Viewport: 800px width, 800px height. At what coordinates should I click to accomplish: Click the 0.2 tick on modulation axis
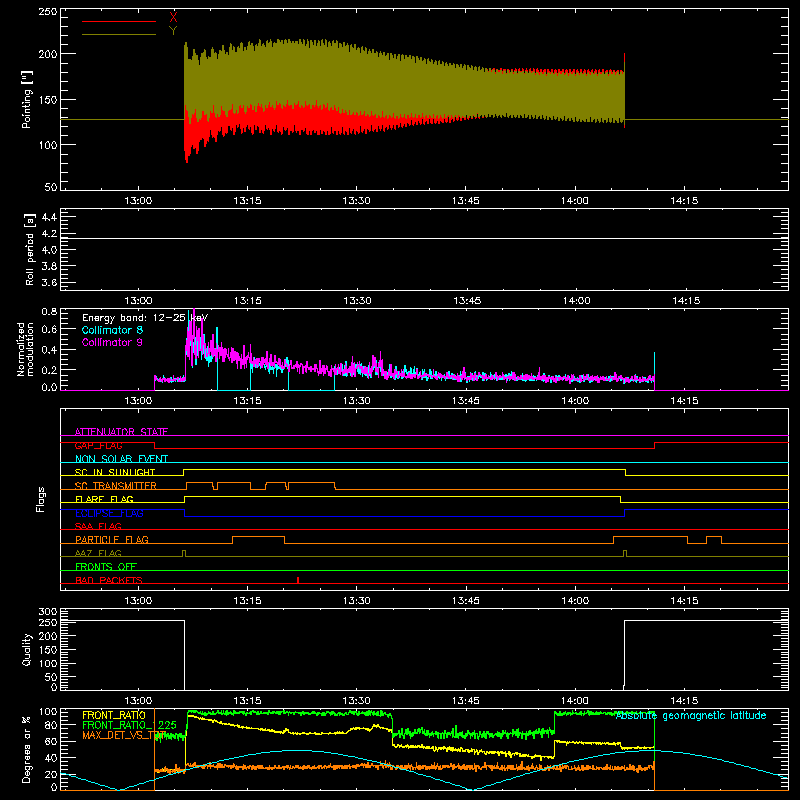pos(49,370)
